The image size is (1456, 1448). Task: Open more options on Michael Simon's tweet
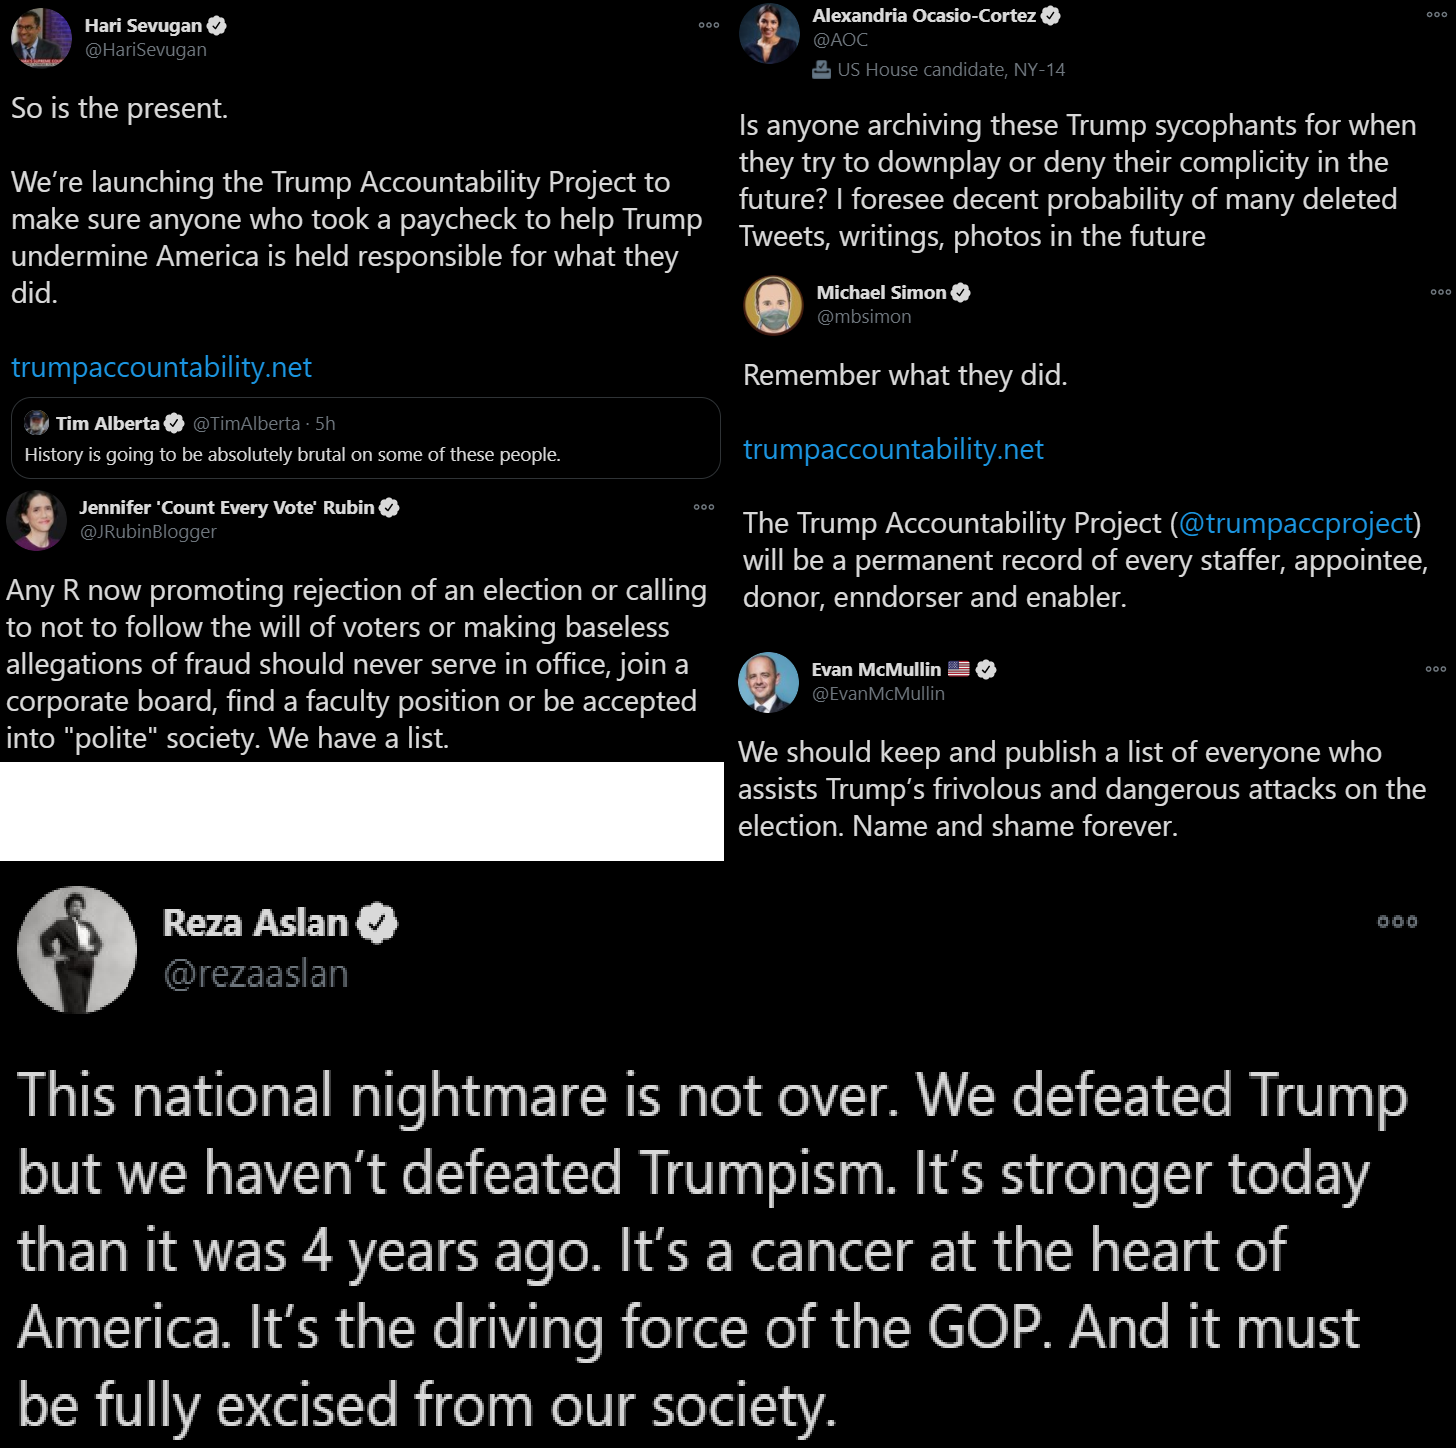(x=1440, y=292)
